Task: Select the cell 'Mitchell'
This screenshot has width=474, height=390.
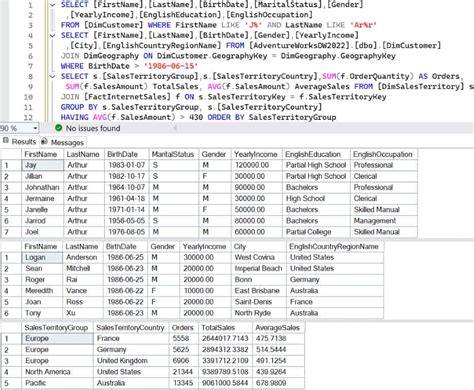Action: click(83, 269)
